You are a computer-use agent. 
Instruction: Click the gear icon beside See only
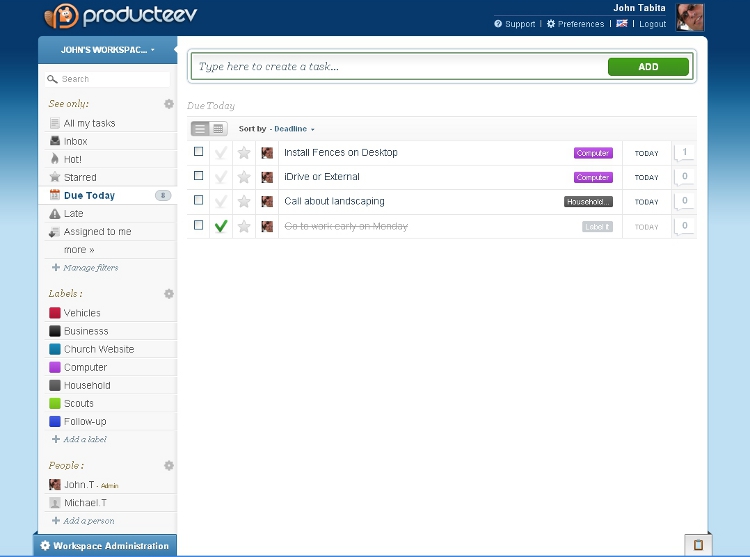[x=169, y=104]
